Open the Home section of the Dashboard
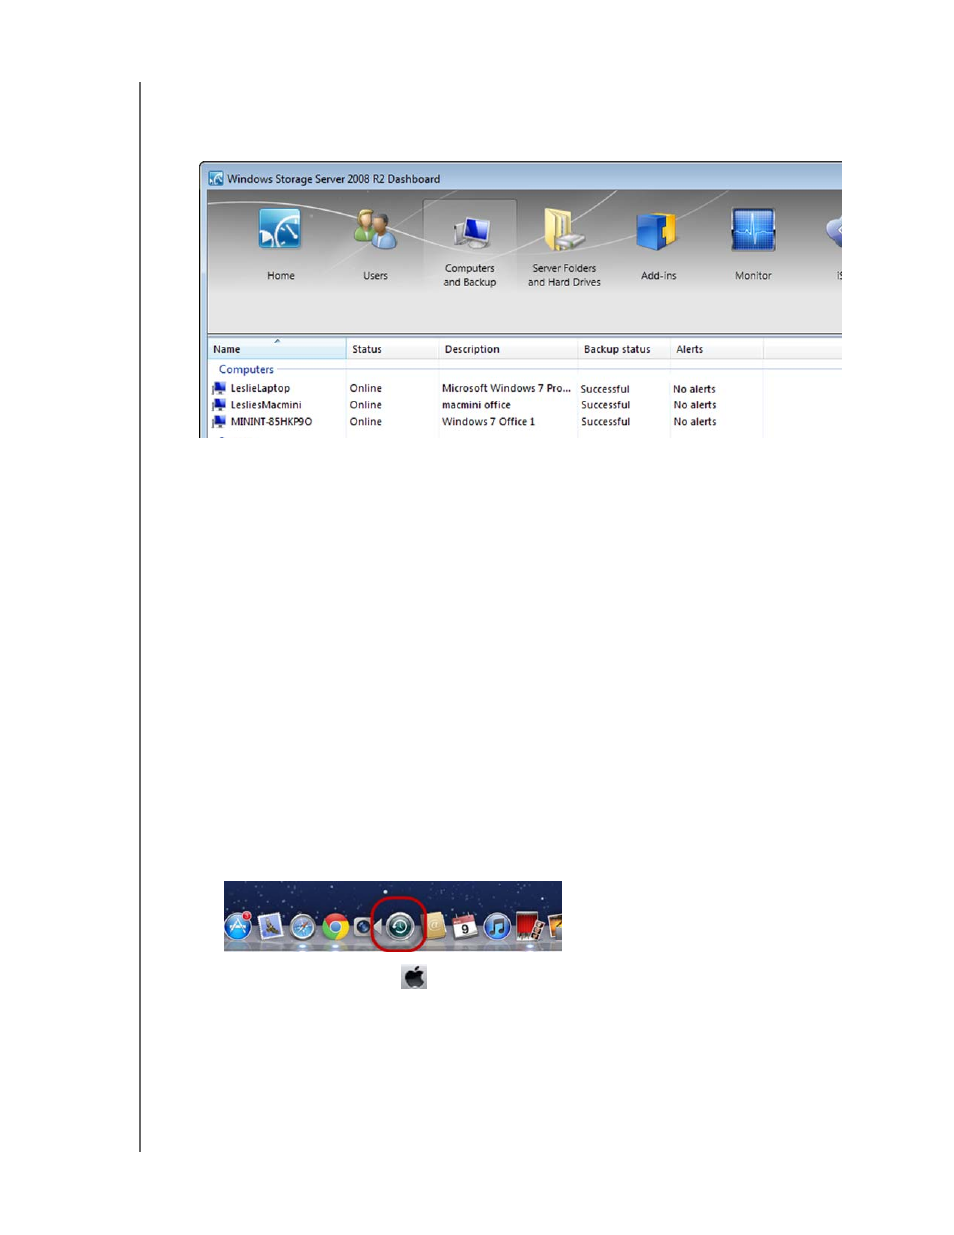 point(280,244)
